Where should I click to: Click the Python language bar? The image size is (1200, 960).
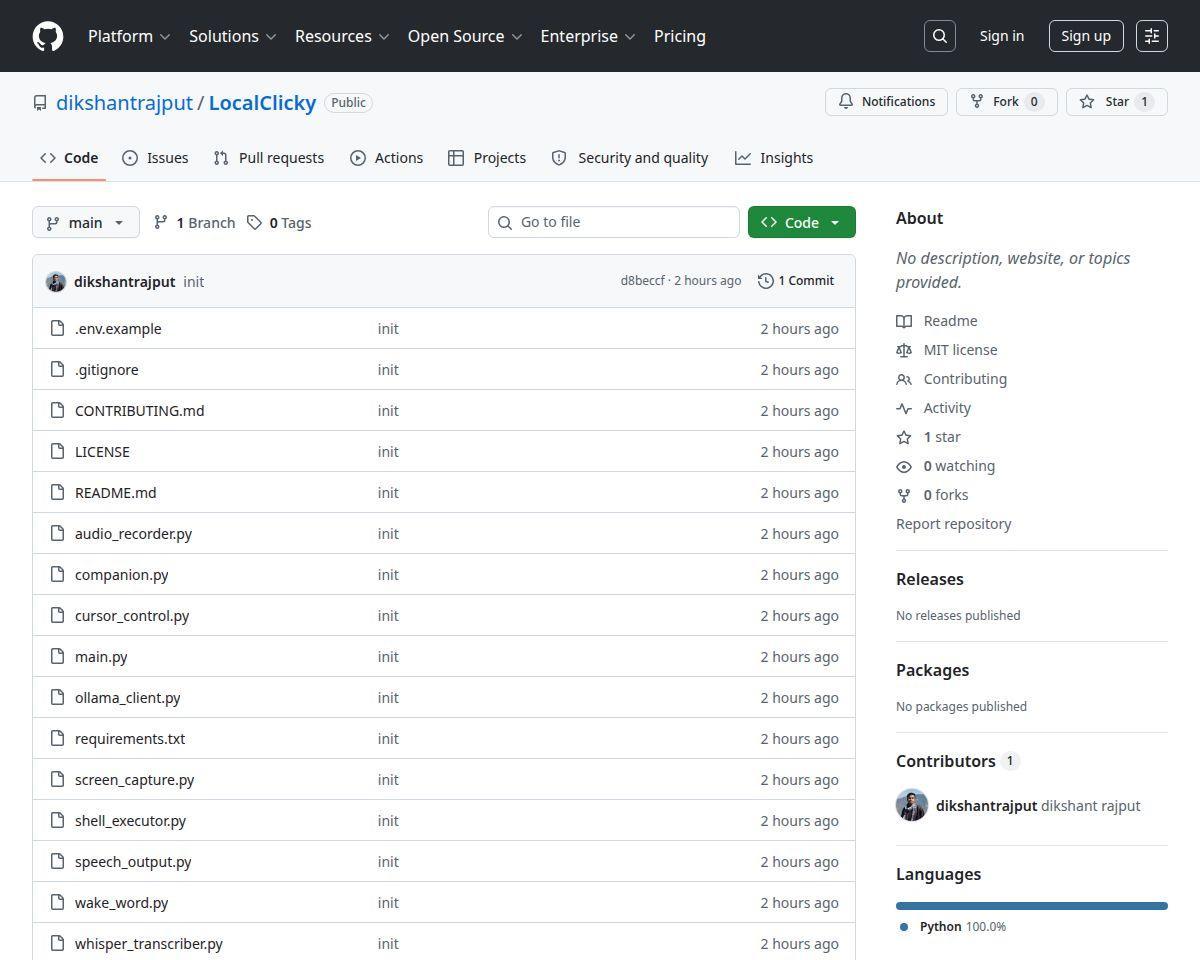pos(1032,906)
